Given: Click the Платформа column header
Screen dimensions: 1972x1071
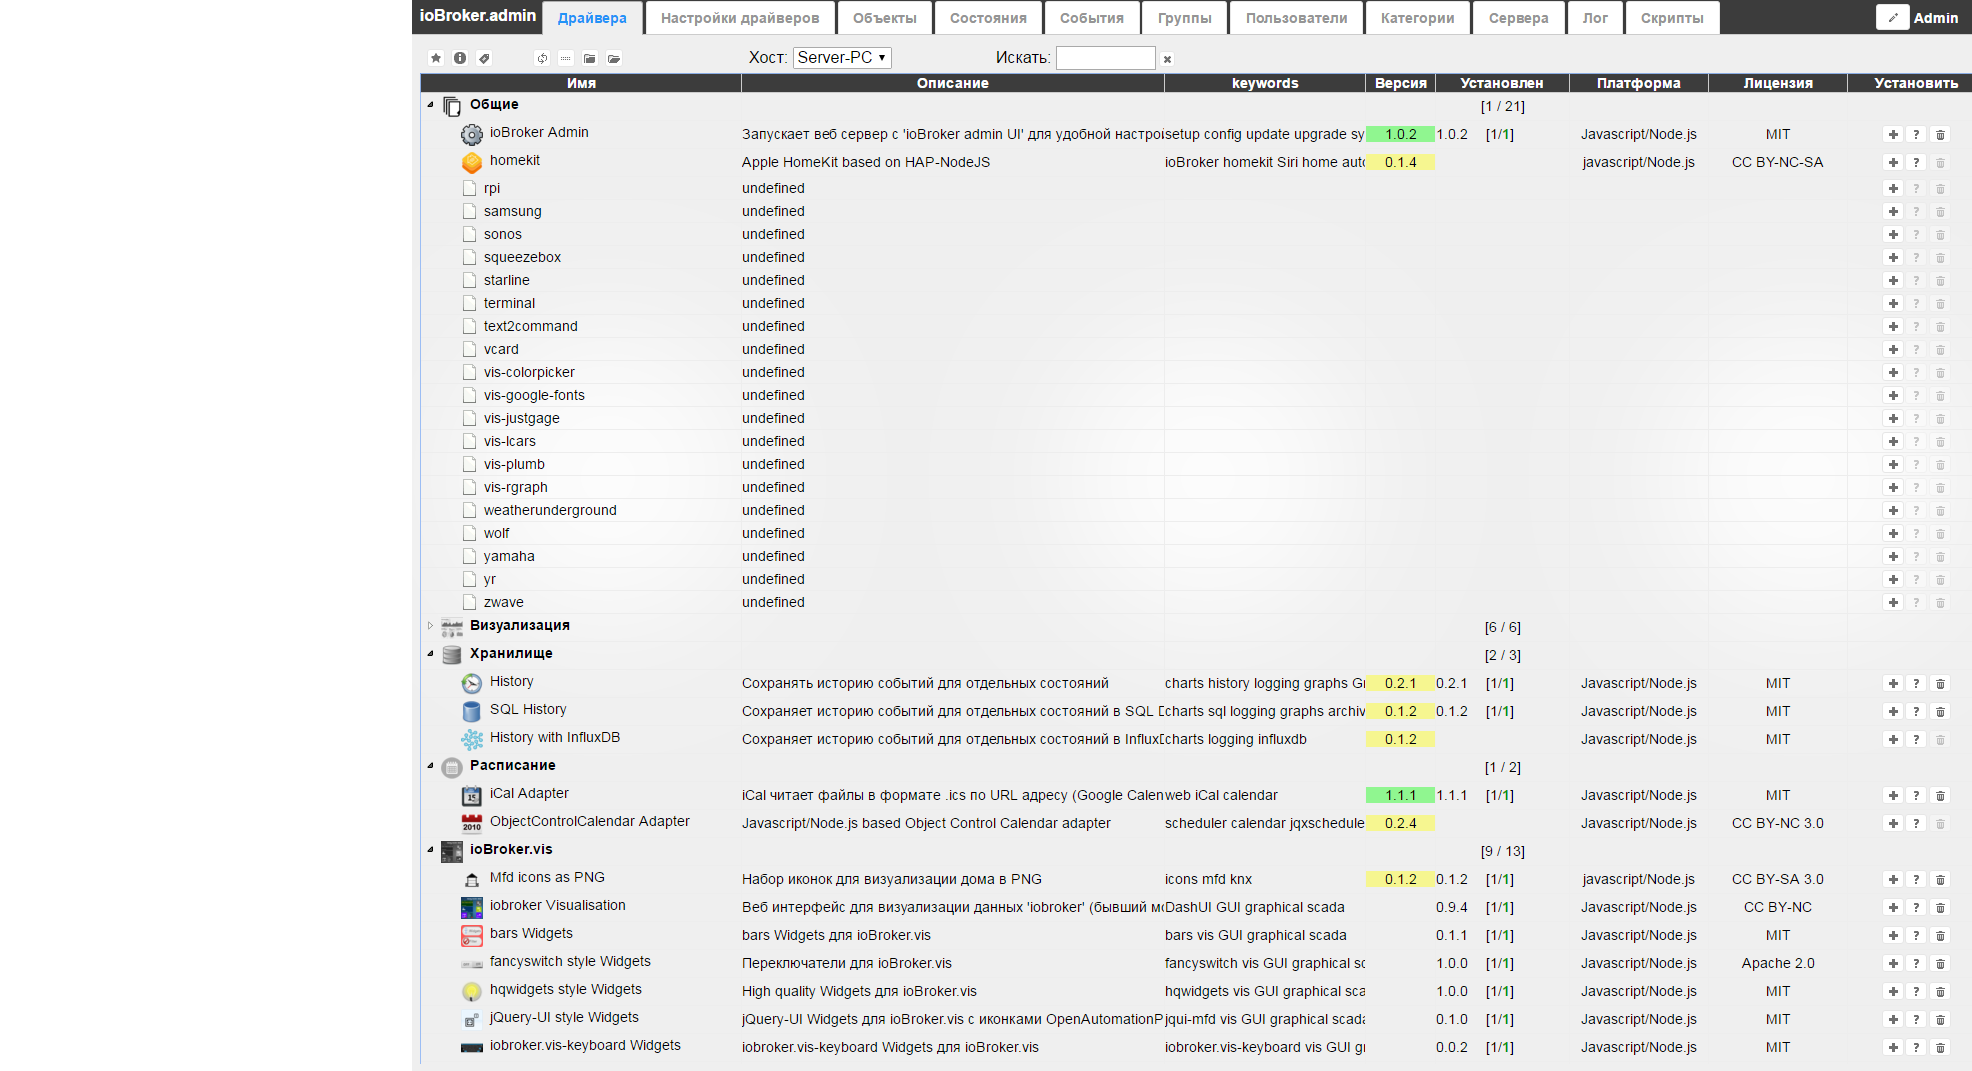Looking at the screenshot, I should [x=1638, y=83].
